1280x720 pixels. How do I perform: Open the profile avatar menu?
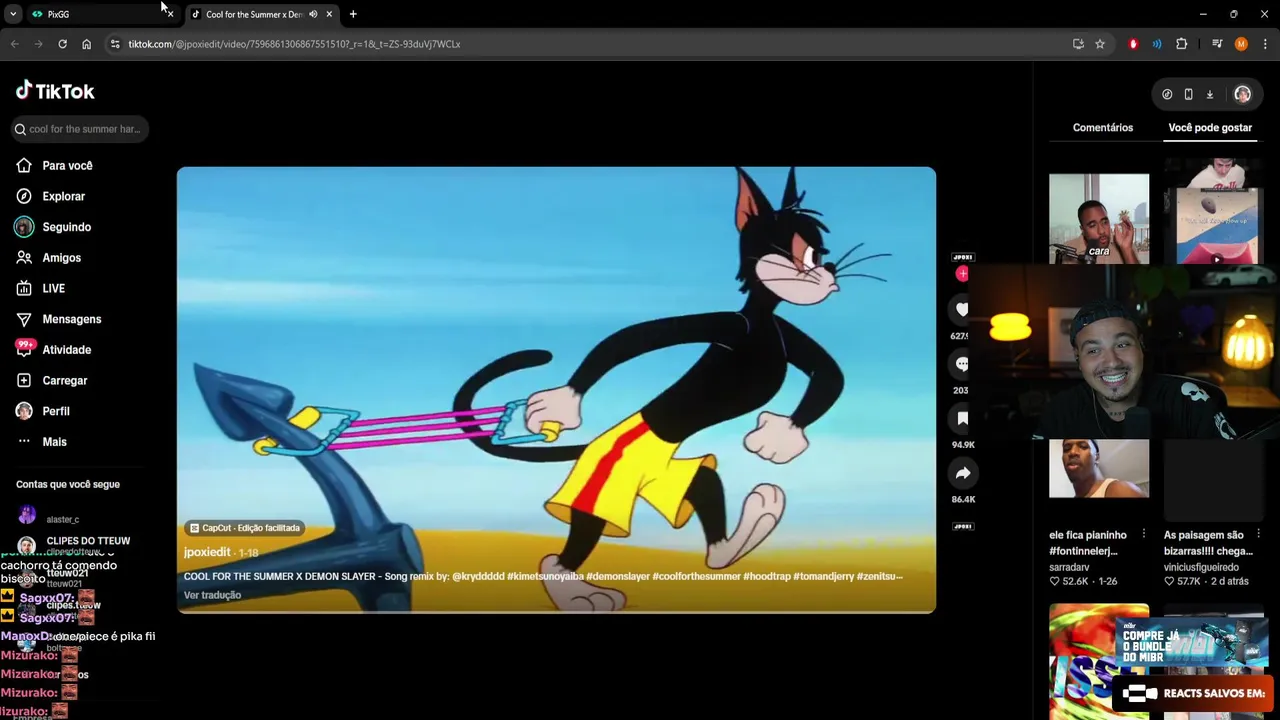coord(1242,94)
